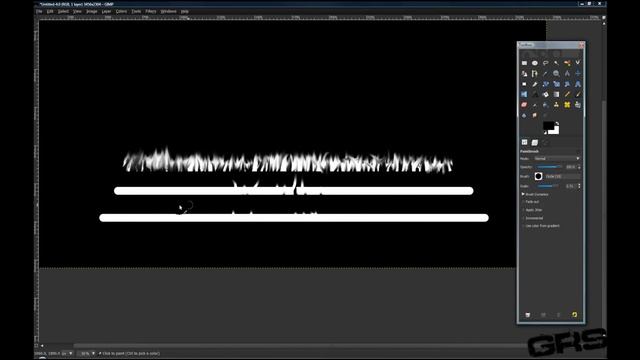Select the Blur/Sharpen tool

point(524,116)
